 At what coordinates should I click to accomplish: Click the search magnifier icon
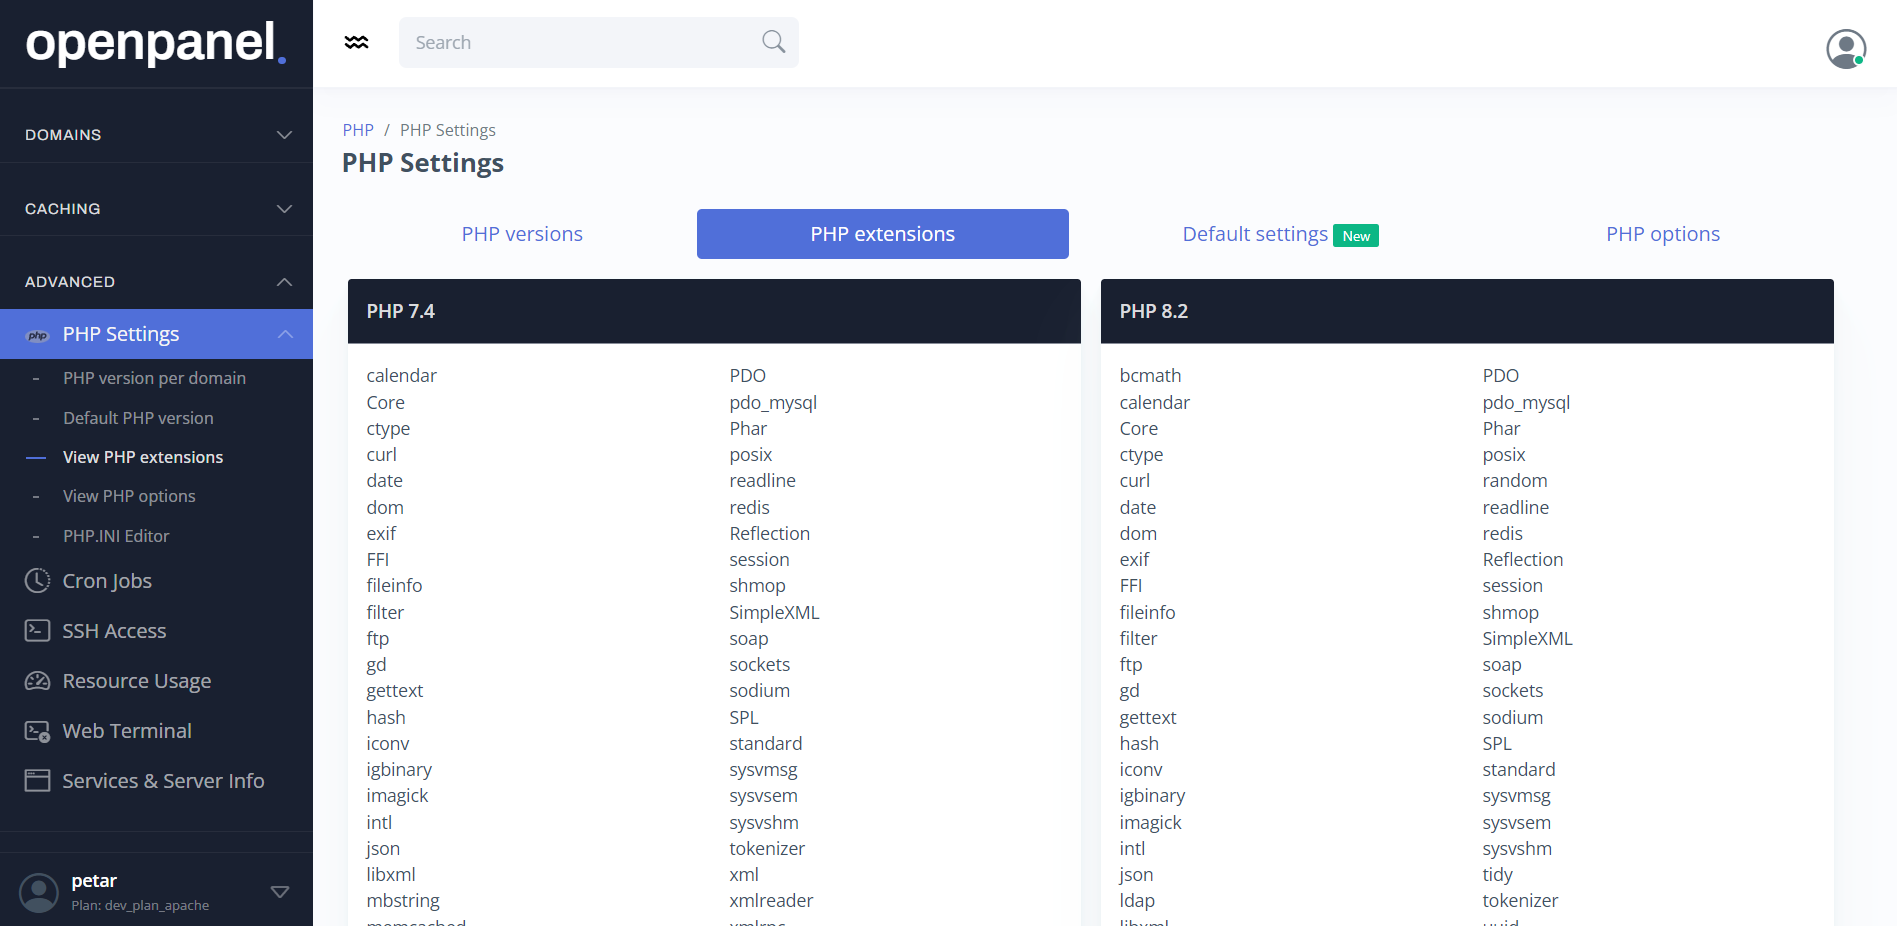(x=773, y=42)
